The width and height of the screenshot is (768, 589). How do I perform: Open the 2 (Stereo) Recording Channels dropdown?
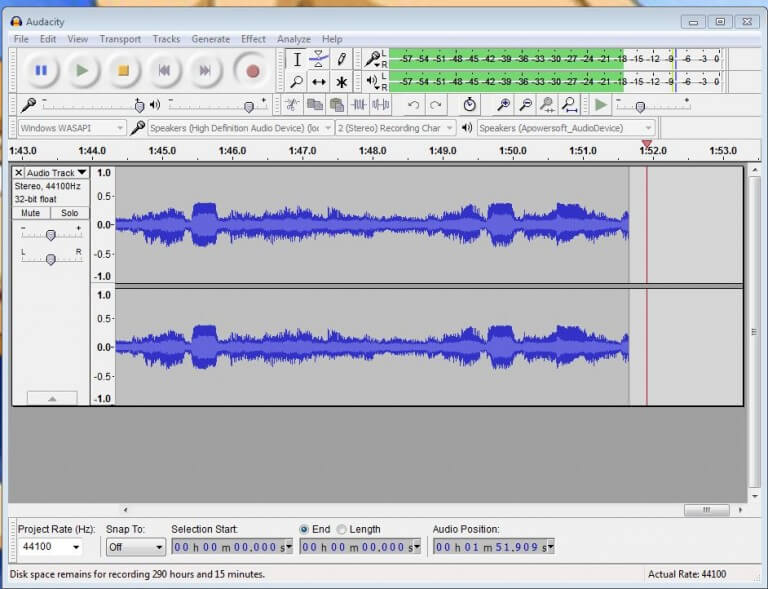(x=395, y=128)
